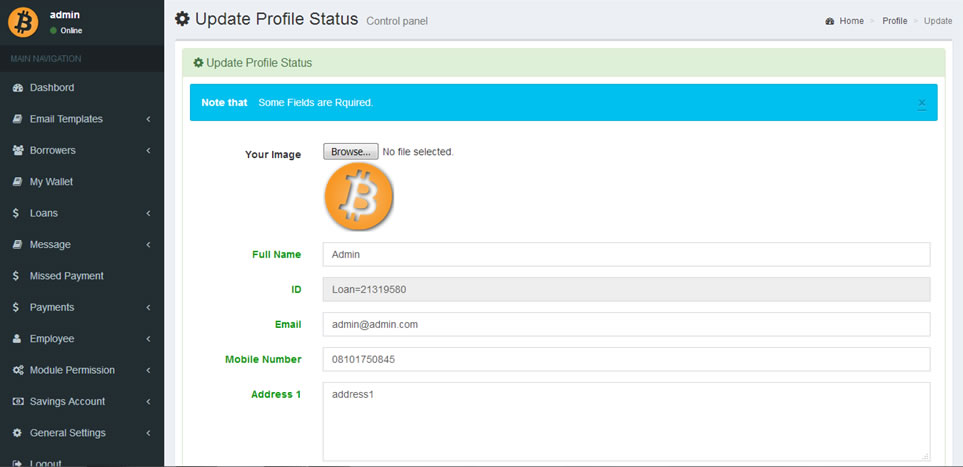The width and height of the screenshot is (963, 467).
Task: Click the Bitcoin admin avatar logo
Action: [23, 22]
